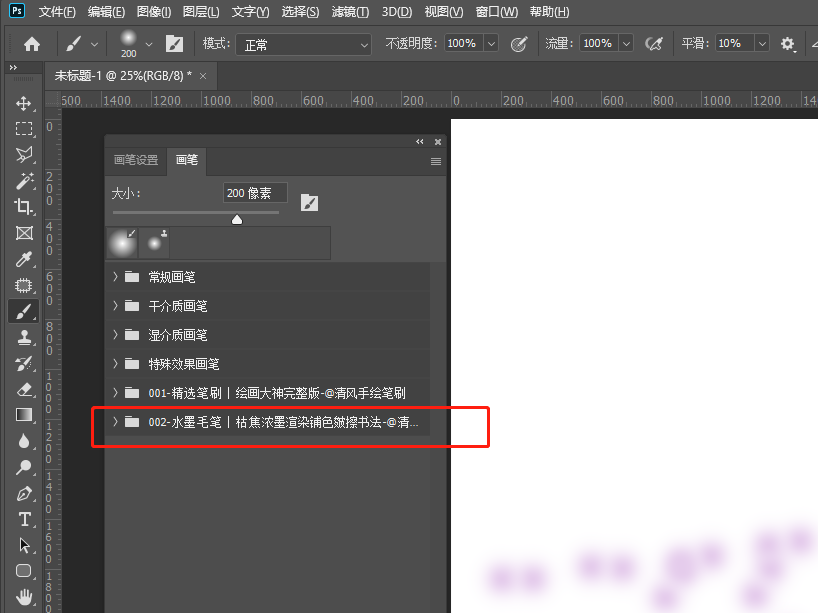Select the Gradient tool
818x613 pixels.
click(x=23, y=415)
